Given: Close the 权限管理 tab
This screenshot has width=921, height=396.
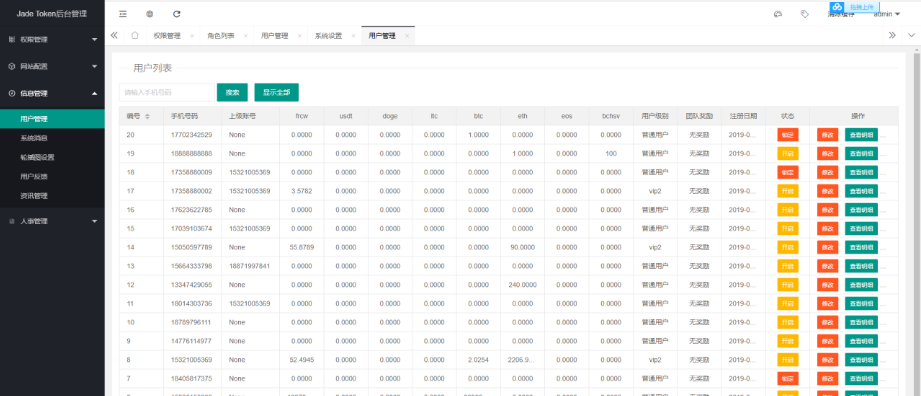Looking at the screenshot, I should pyautogui.click(x=191, y=36).
